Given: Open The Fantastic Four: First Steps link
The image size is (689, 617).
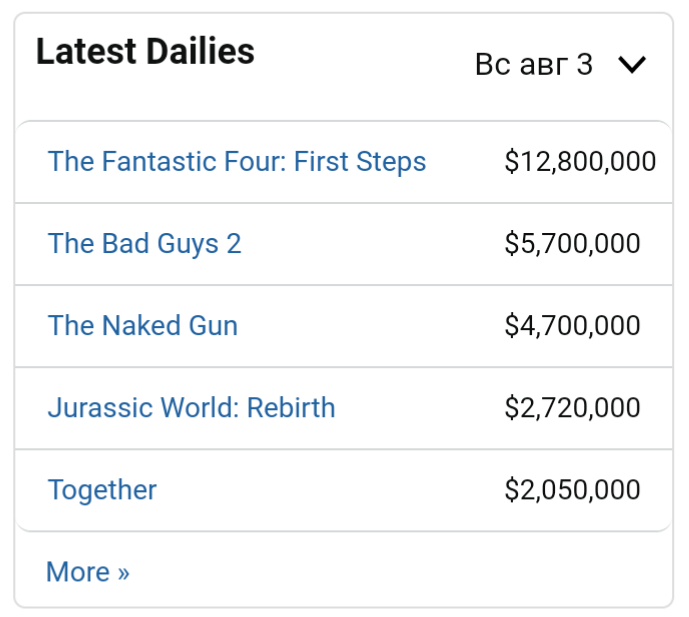Looking at the screenshot, I should tap(237, 161).
